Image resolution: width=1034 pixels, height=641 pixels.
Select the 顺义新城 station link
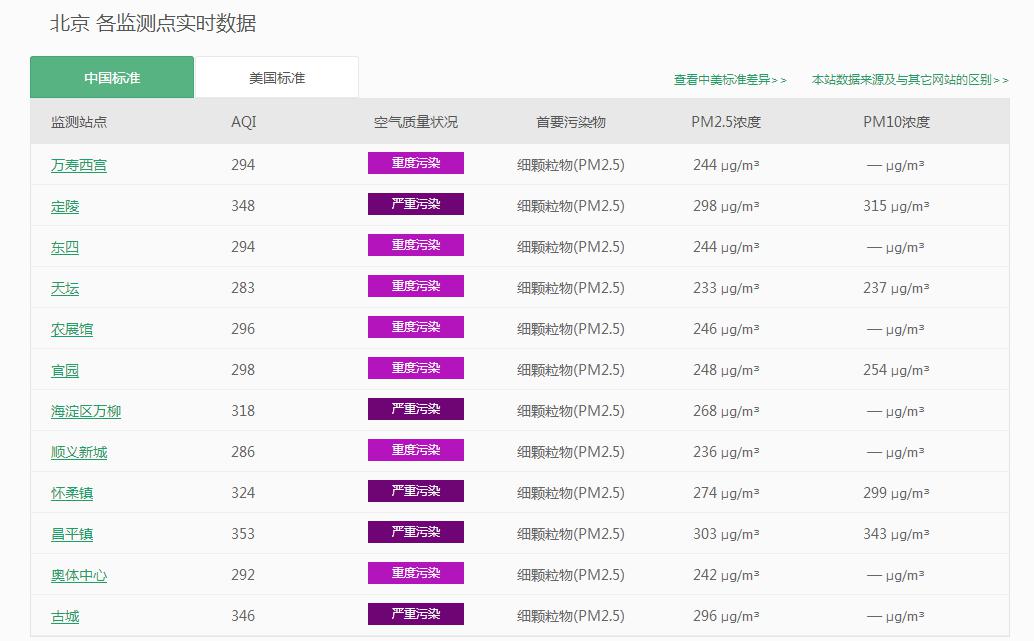coord(79,452)
